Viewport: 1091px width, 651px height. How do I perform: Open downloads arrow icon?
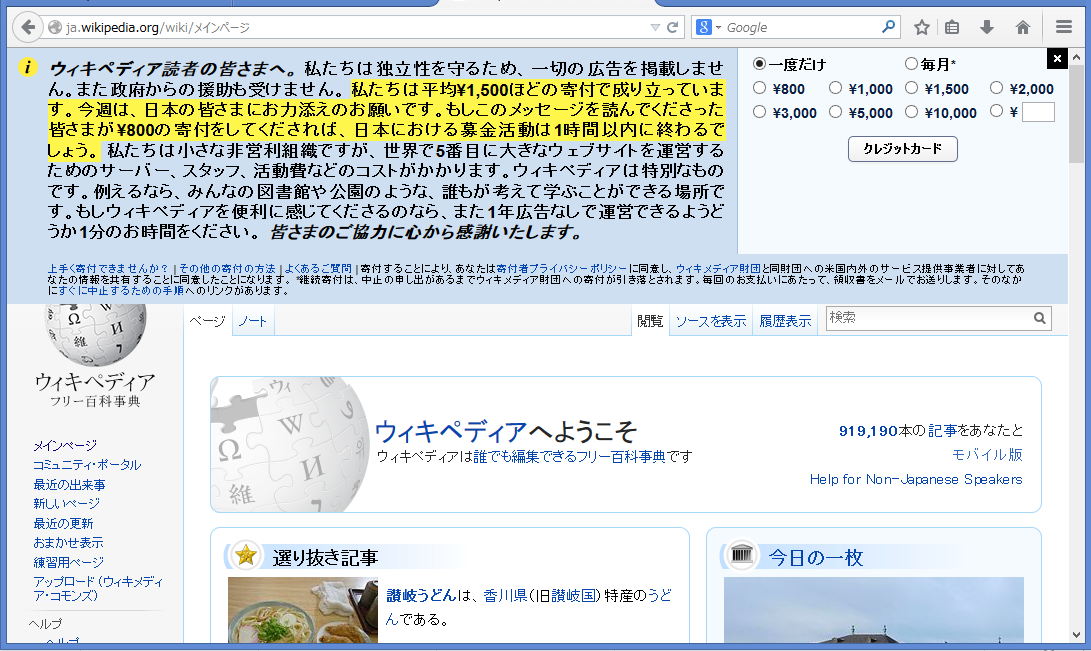pyautogui.click(x=987, y=27)
